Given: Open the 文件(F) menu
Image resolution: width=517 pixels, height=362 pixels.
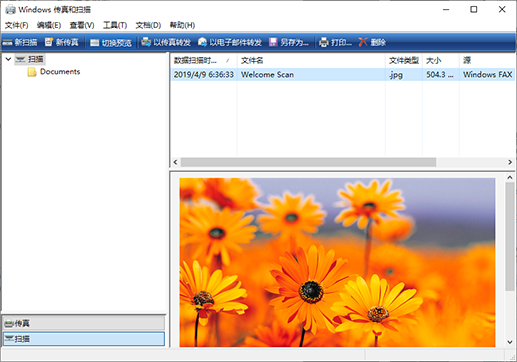Looking at the screenshot, I should tap(16, 25).
